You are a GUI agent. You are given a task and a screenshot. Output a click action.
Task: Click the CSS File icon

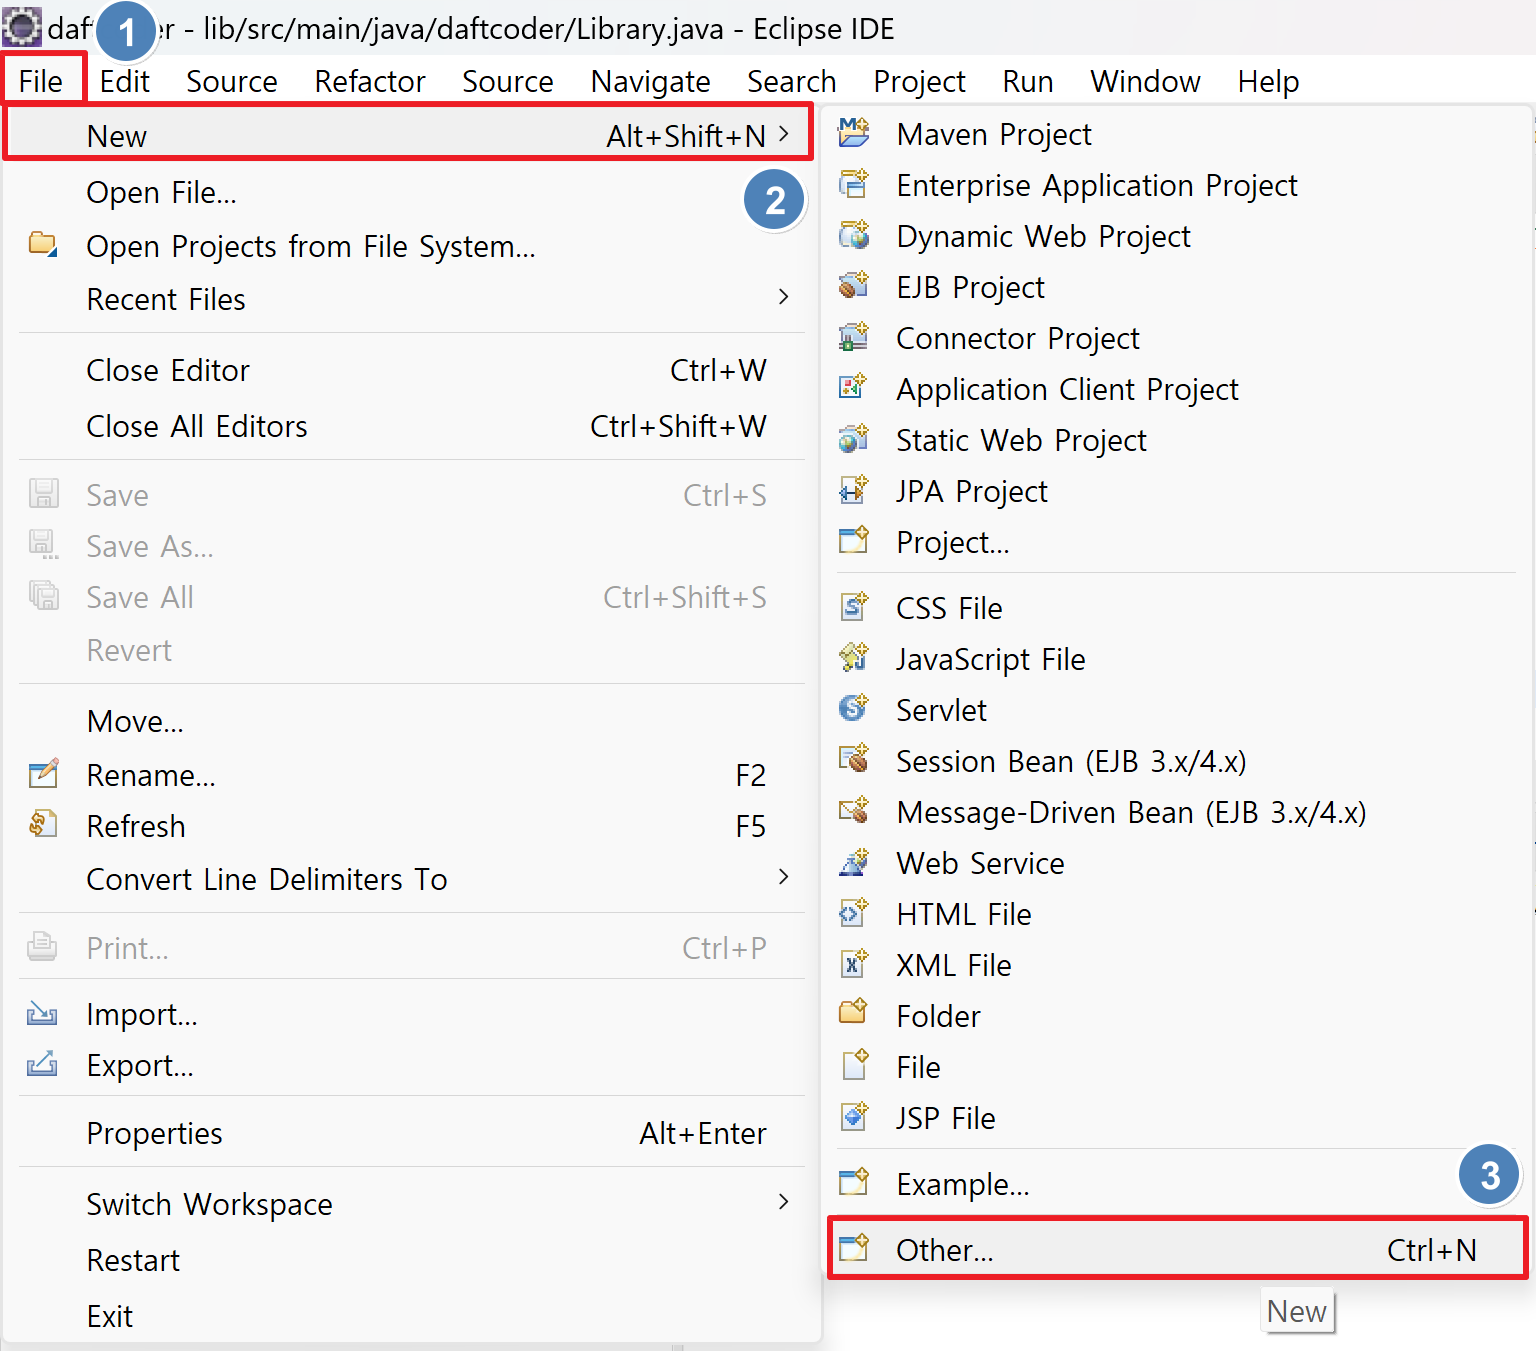(854, 607)
